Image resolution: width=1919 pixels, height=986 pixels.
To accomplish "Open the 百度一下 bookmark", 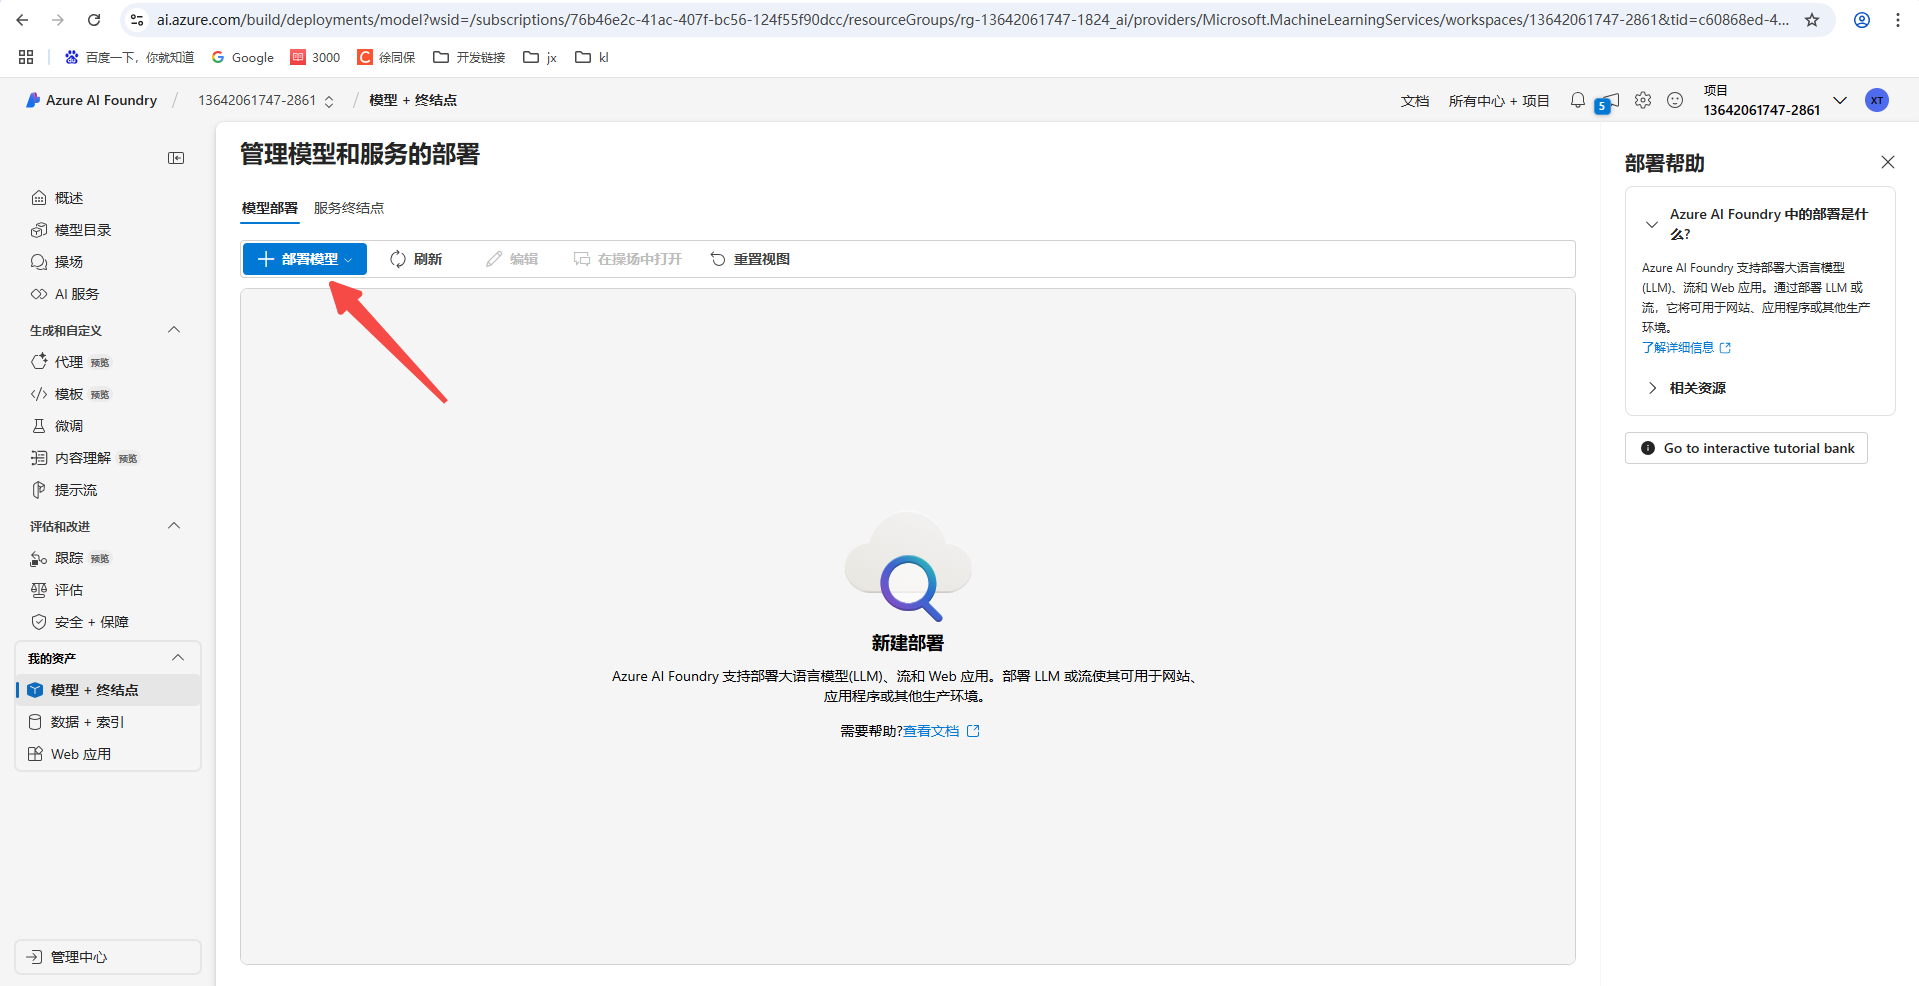I will click(130, 57).
